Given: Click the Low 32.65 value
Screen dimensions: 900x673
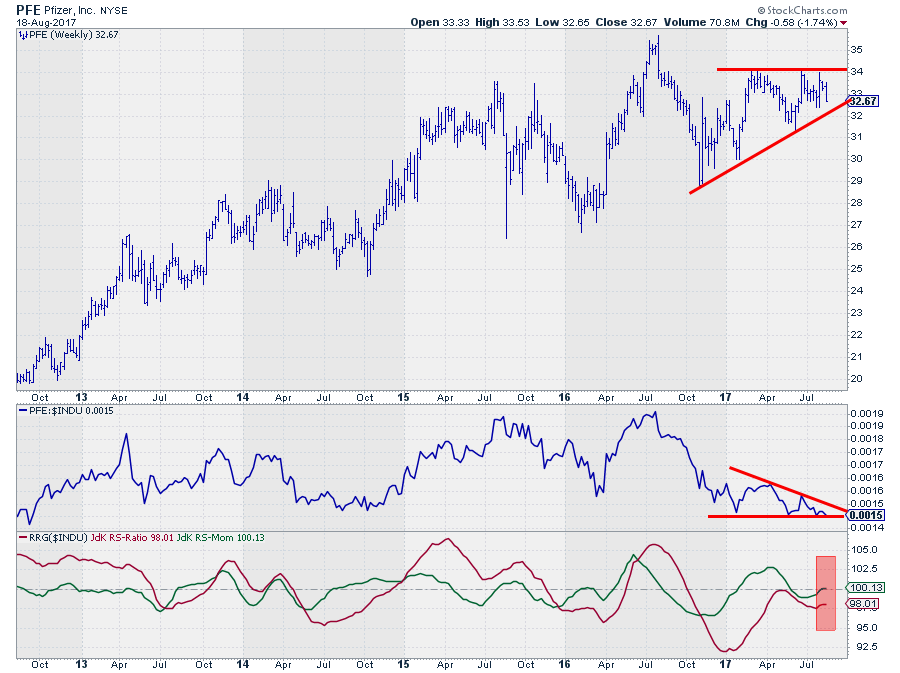Looking at the screenshot, I should pyautogui.click(x=562, y=22).
